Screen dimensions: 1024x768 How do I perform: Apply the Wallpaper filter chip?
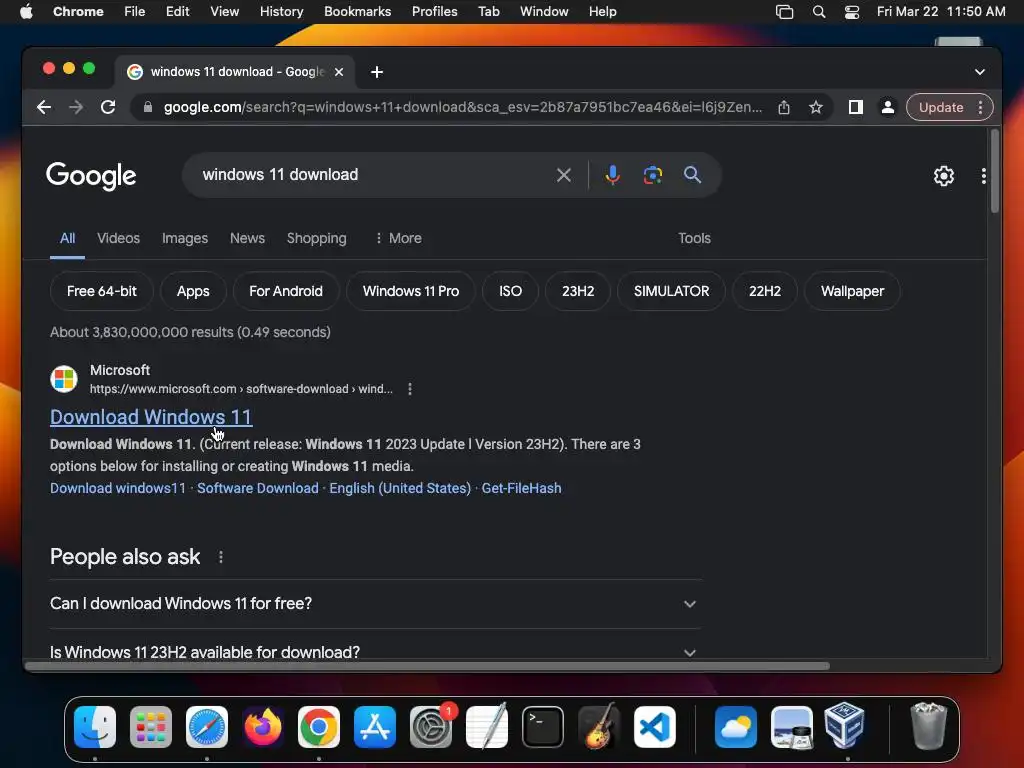pos(852,291)
